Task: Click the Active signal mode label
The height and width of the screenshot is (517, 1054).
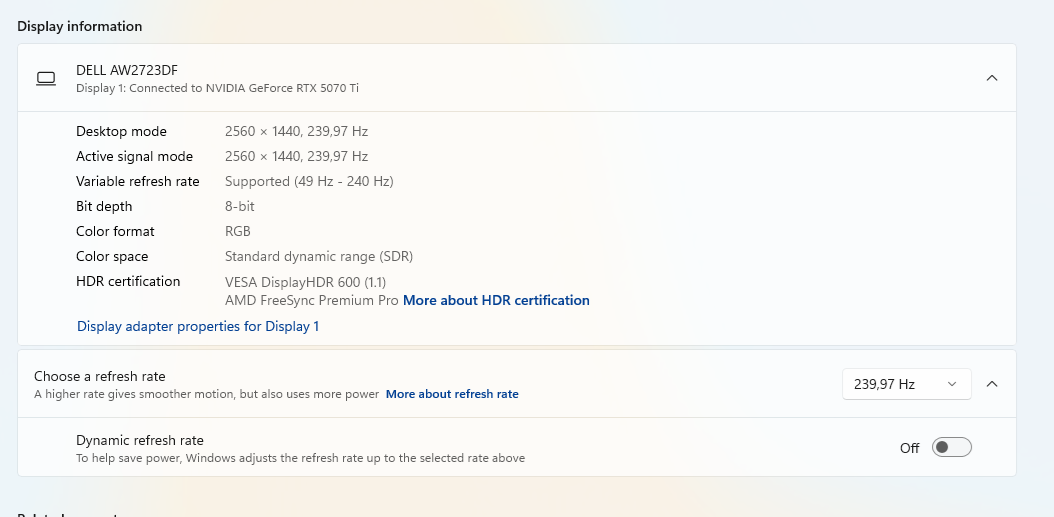Action: point(134,156)
